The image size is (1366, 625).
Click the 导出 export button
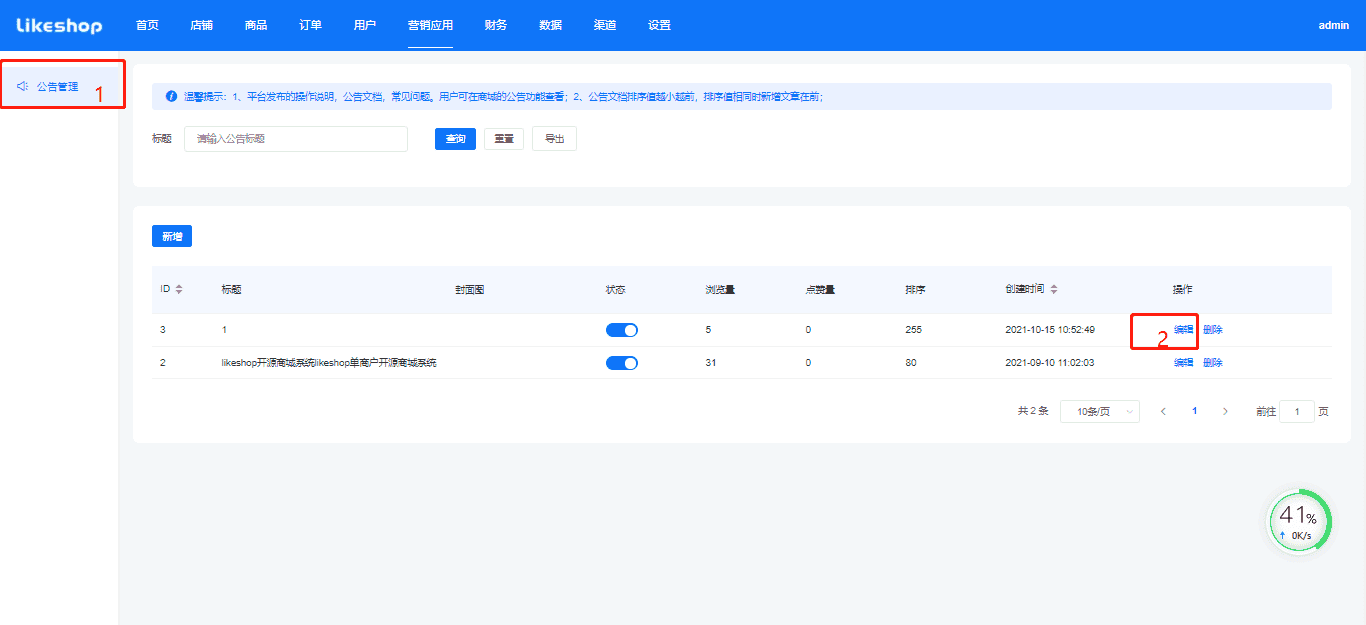coord(554,139)
